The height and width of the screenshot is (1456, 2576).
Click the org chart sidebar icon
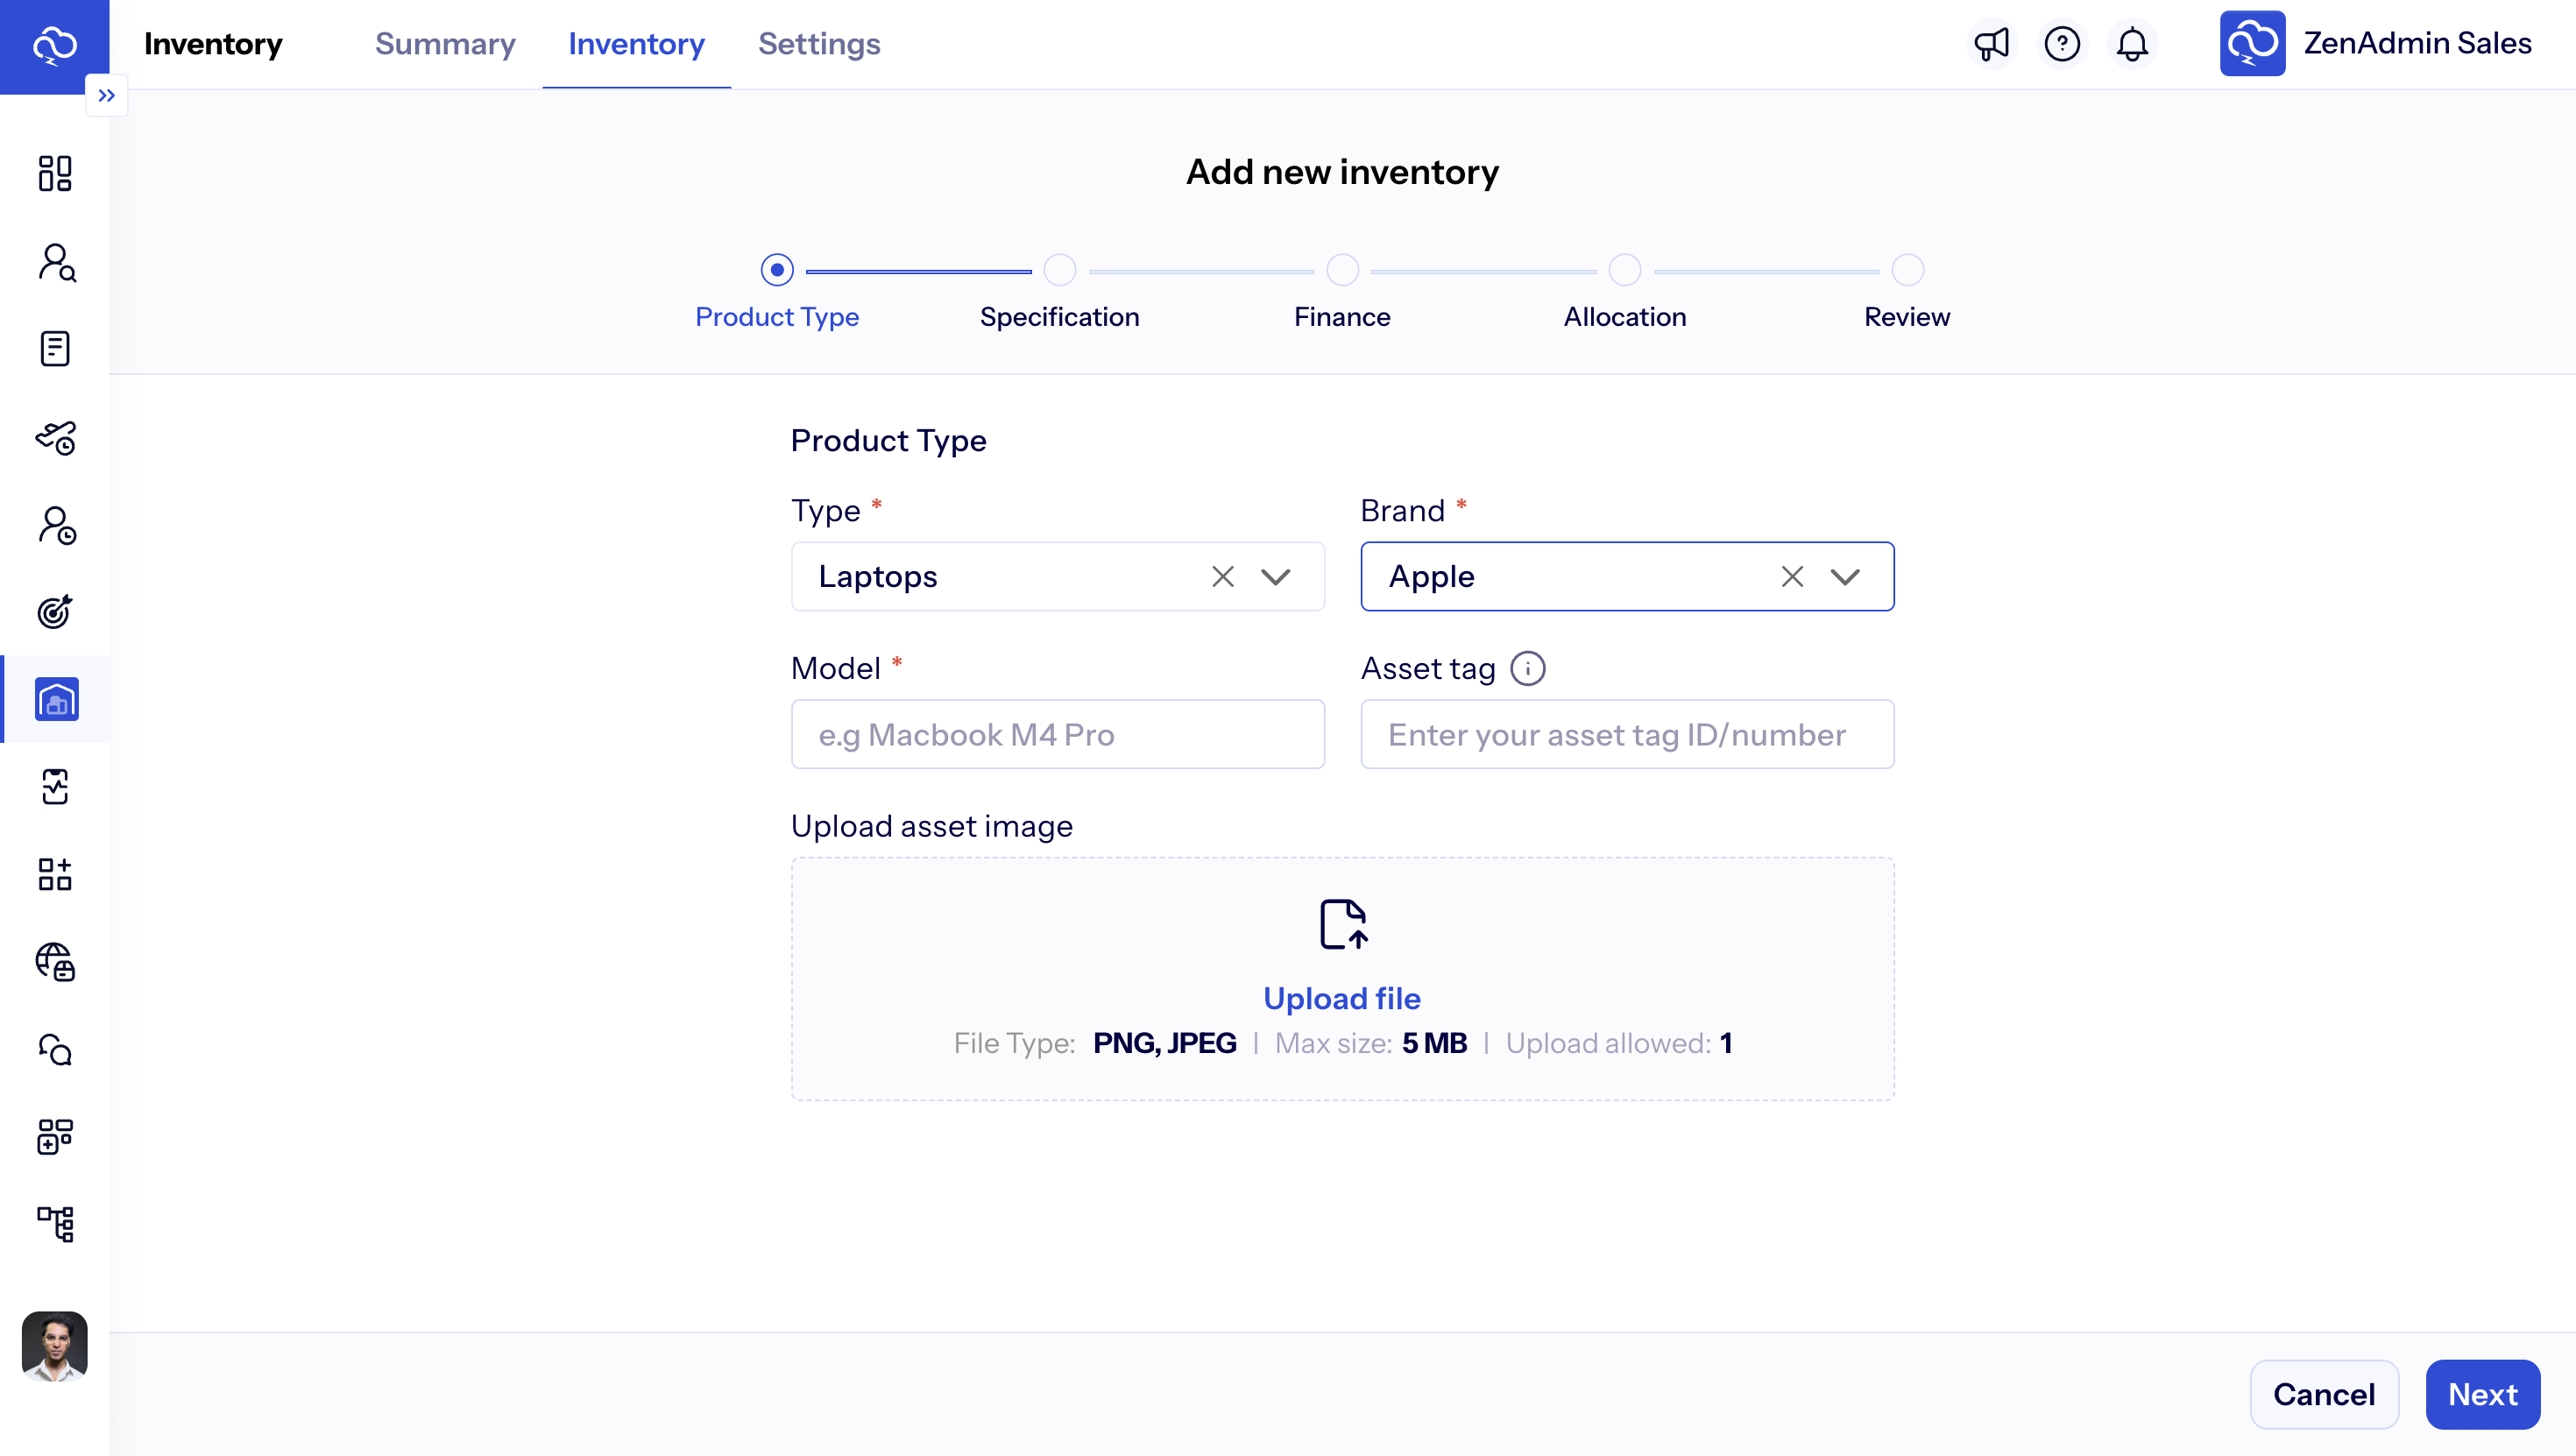(55, 1223)
